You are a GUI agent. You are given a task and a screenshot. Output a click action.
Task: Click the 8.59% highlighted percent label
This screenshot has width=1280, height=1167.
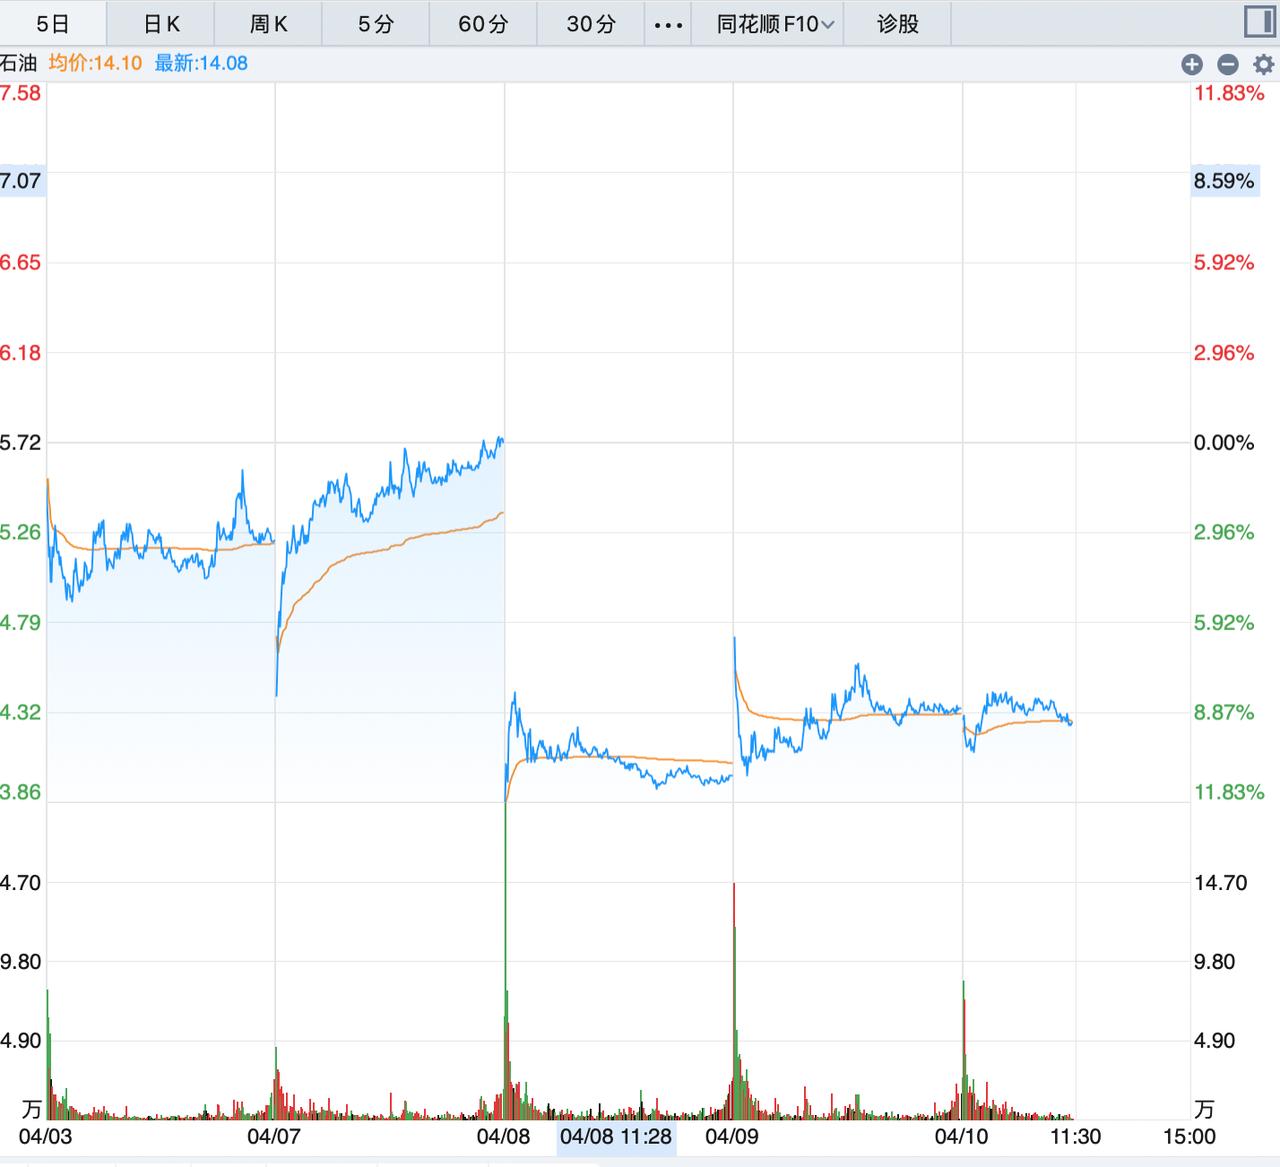point(1224,181)
